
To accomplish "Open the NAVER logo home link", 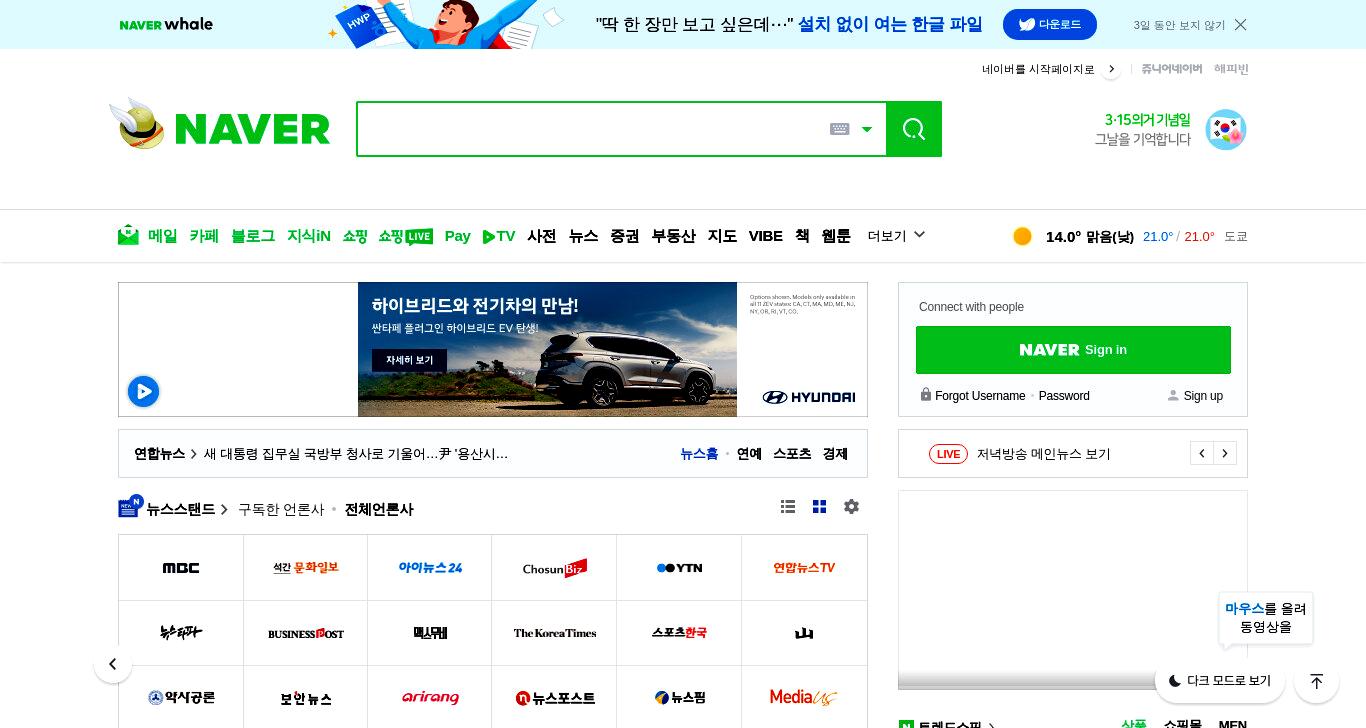I will (252, 129).
